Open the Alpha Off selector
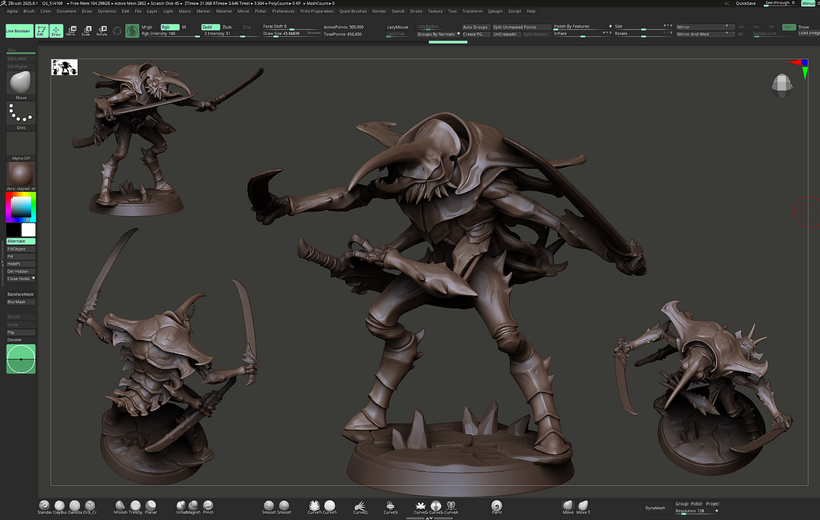This screenshot has width=820, height=520. (x=21, y=145)
